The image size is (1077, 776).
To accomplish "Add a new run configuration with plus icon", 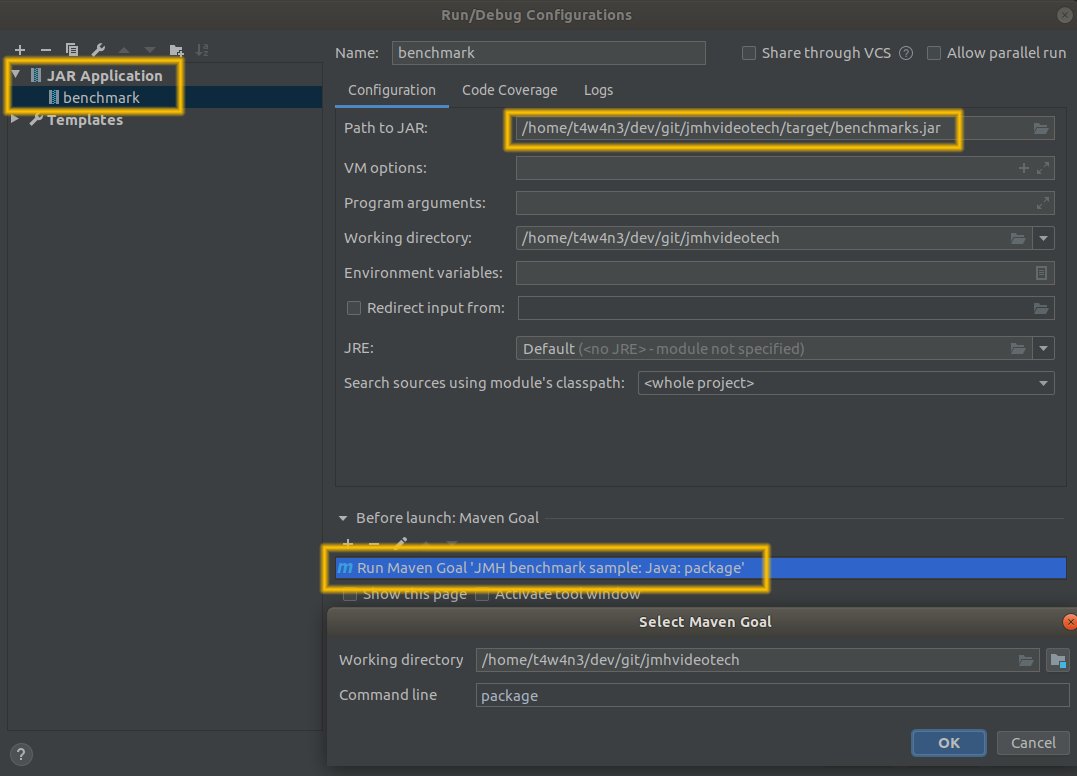I will pyautogui.click(x=19, y=50).
